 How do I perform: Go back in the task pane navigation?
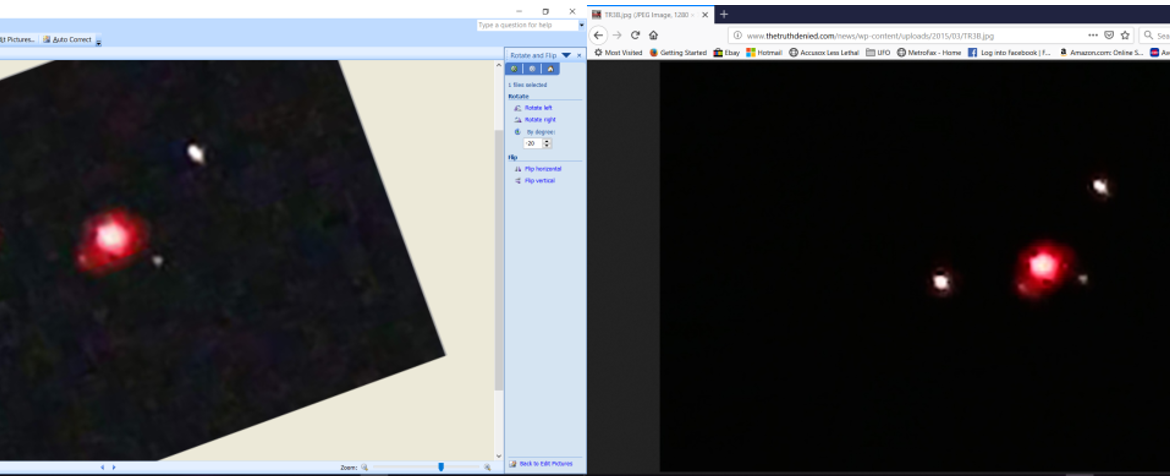[x=514, y=69]
